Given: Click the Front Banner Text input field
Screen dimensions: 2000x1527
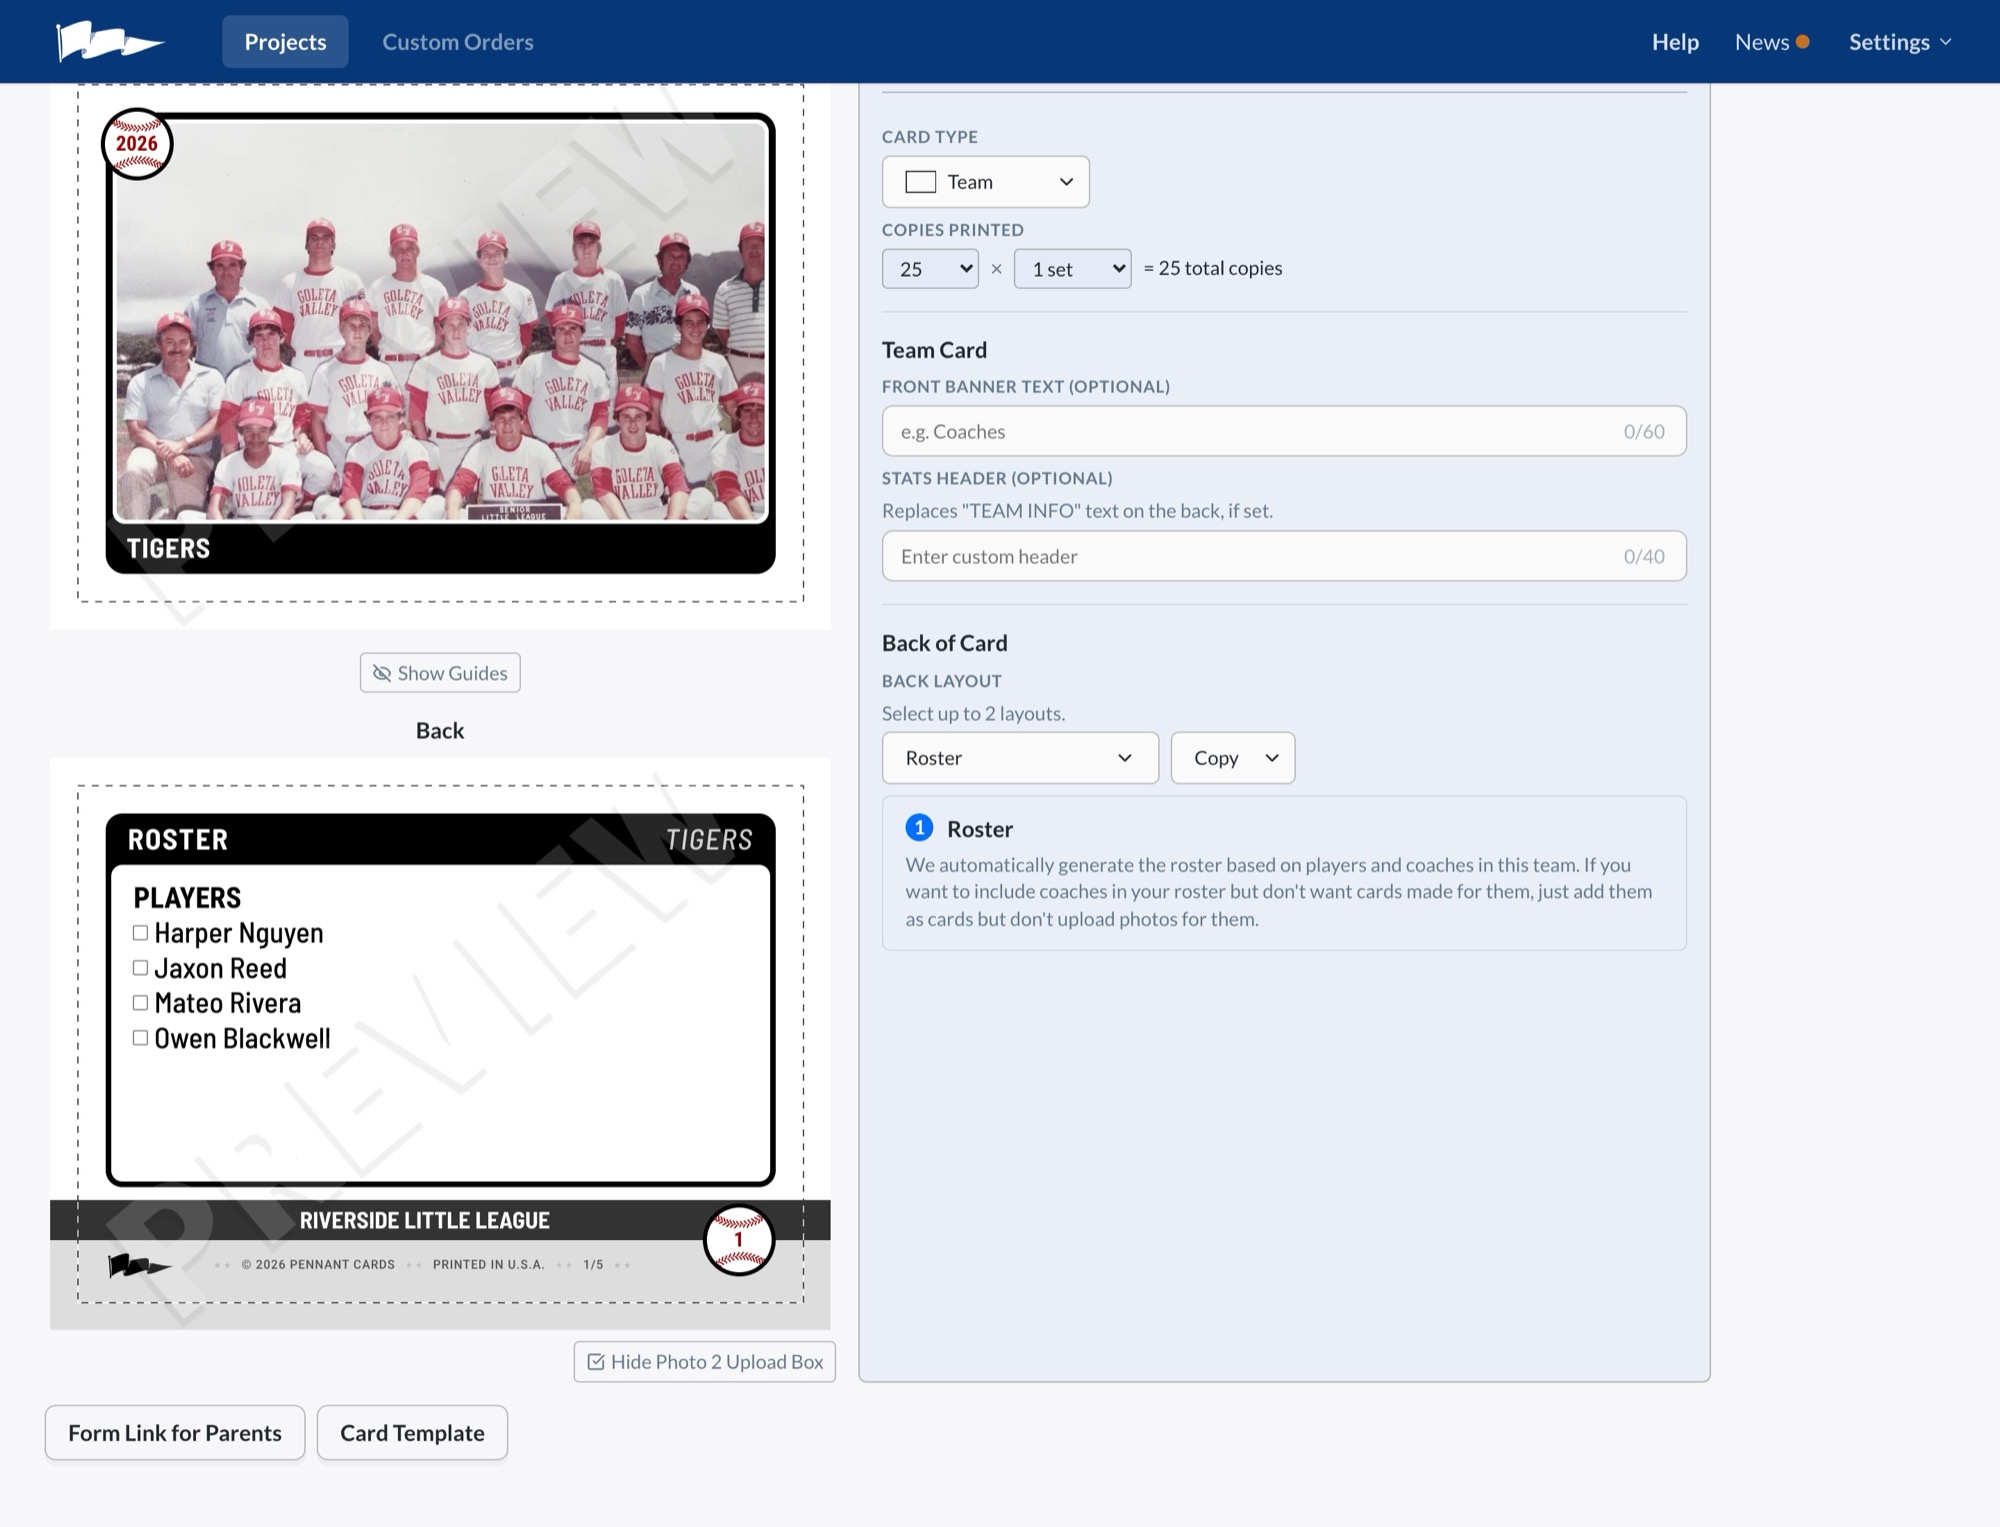Looking at the screenshot, I should pos(1284,431).
